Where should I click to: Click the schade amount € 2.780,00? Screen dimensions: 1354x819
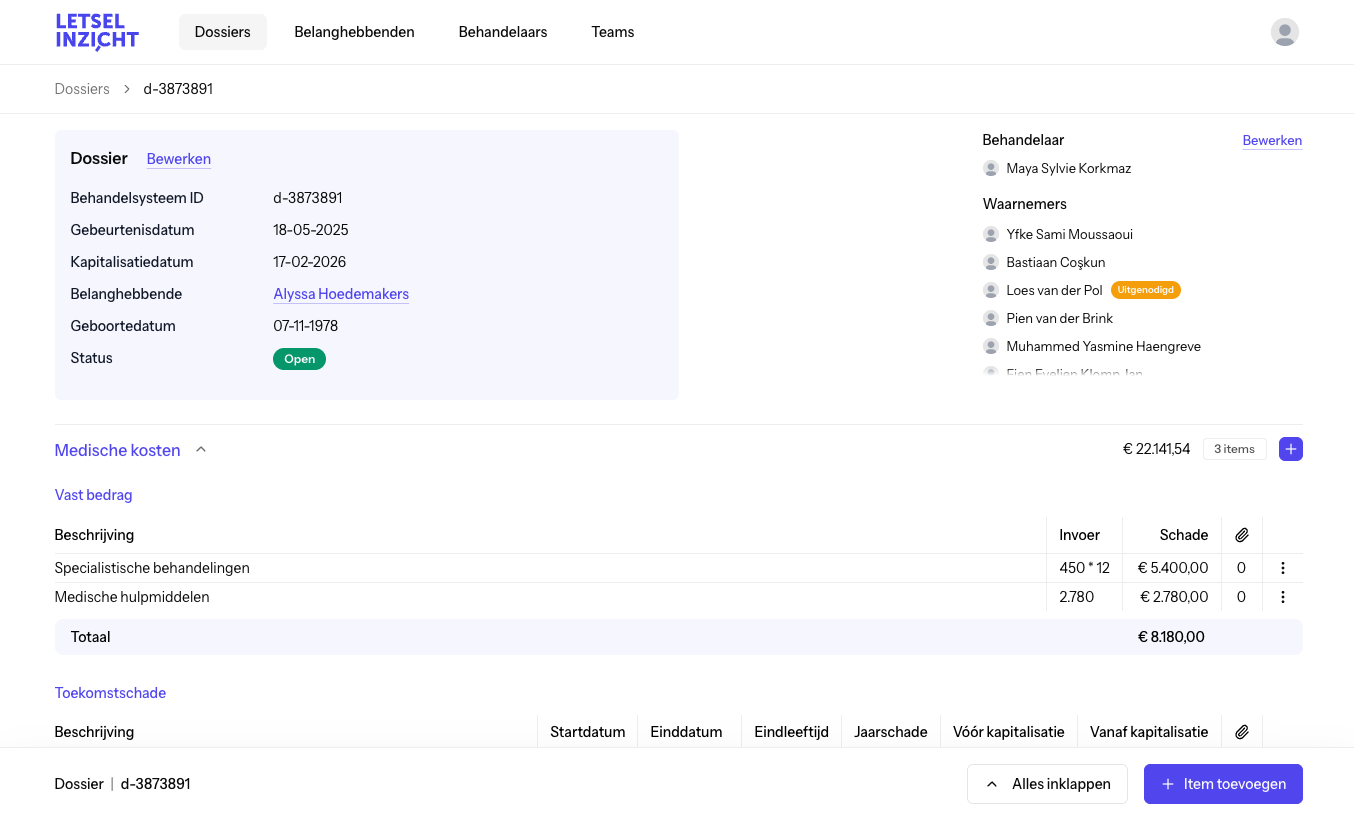tap(1174, 597)
